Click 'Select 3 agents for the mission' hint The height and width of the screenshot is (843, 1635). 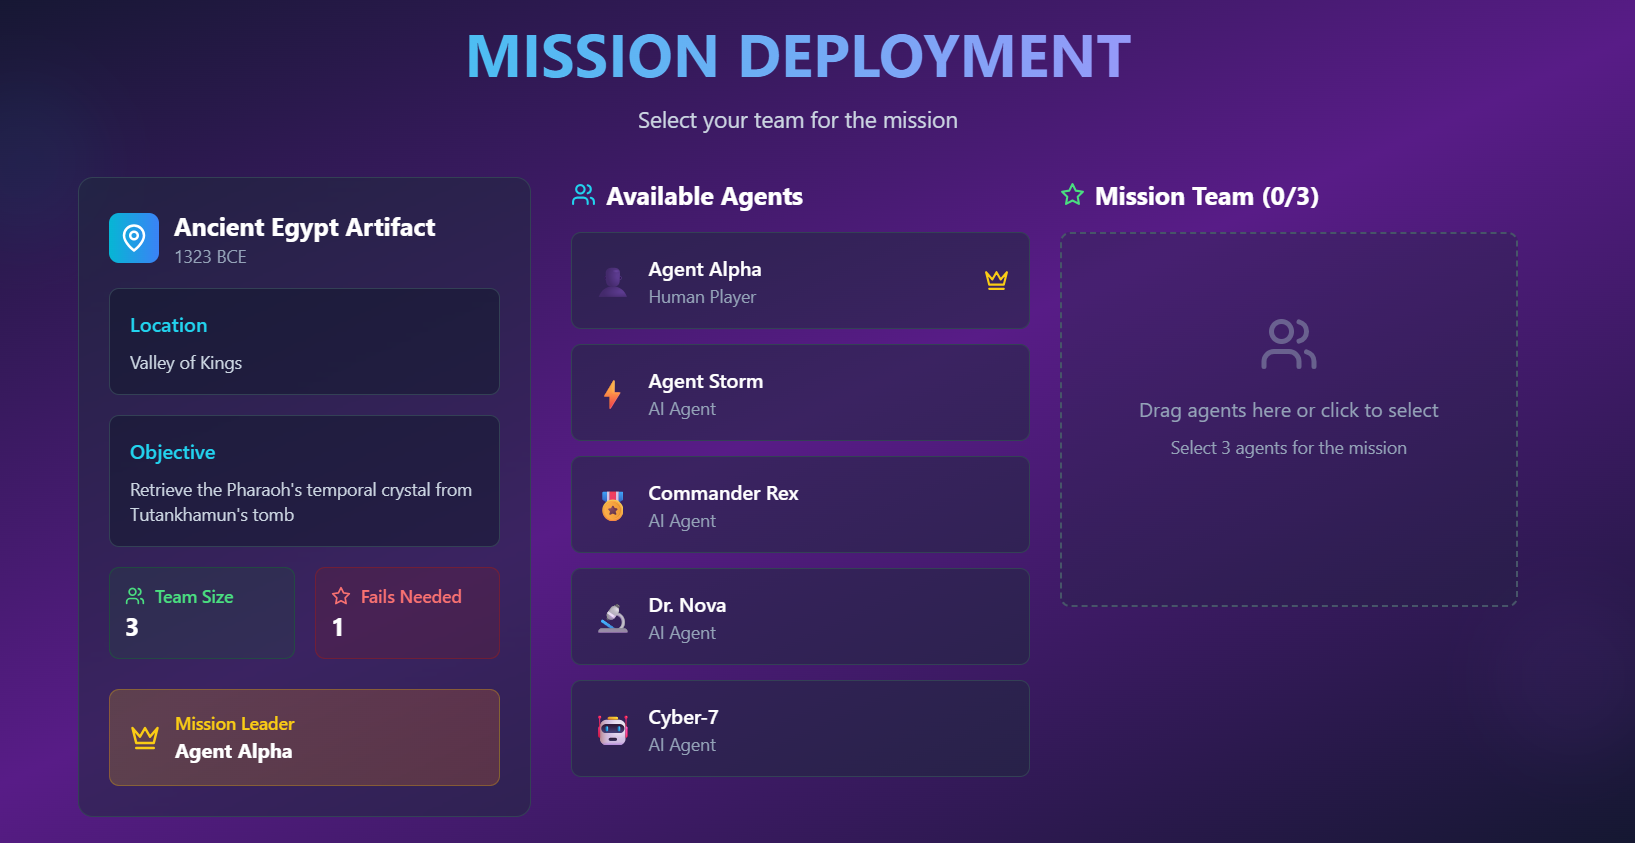click(1289, 448)
